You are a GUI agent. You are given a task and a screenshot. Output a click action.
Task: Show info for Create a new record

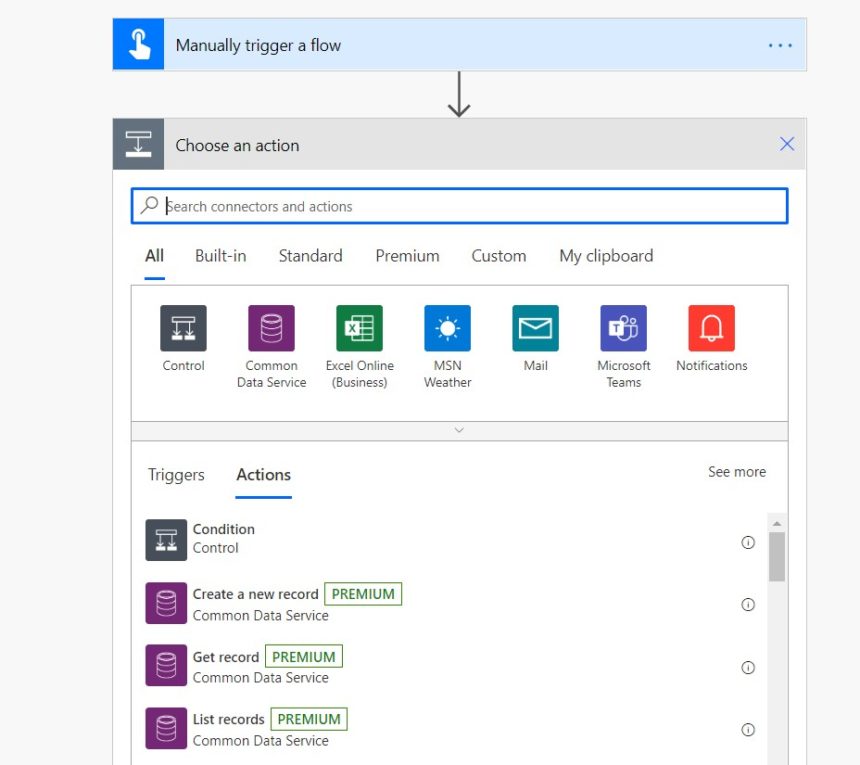tap(748, 604)
